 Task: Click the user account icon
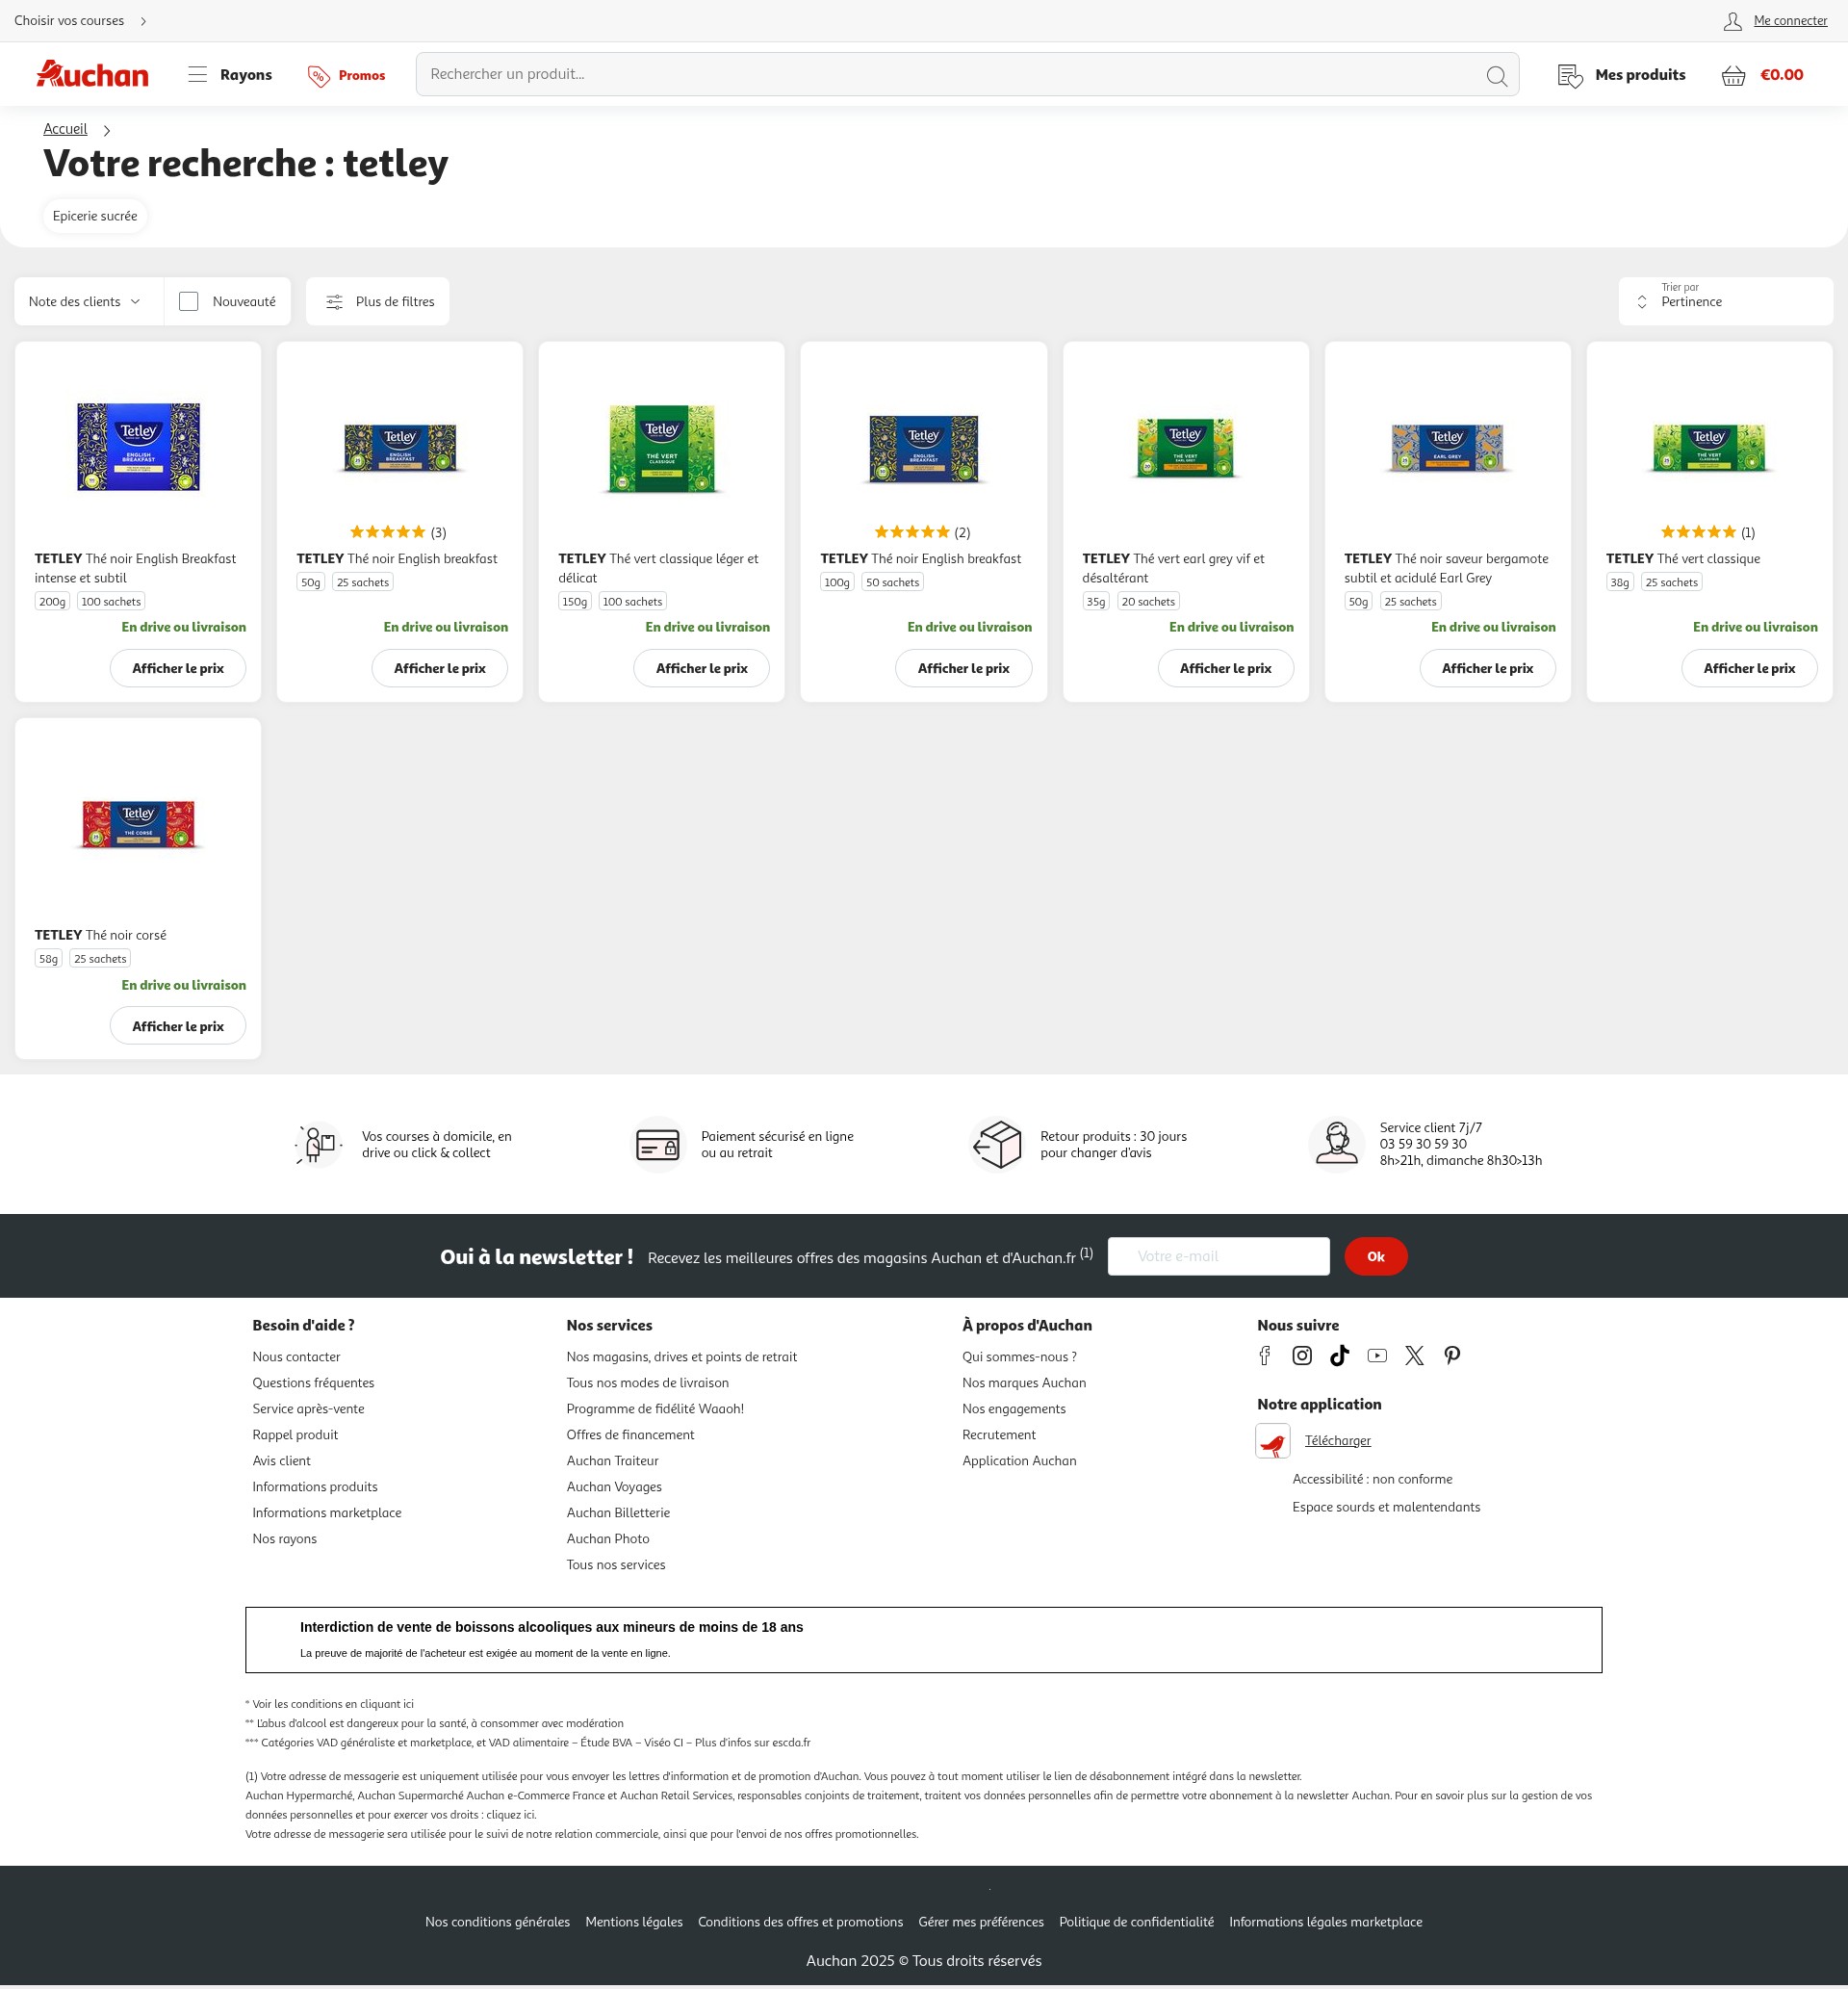pyautogui.click(x=1732, y=21)
